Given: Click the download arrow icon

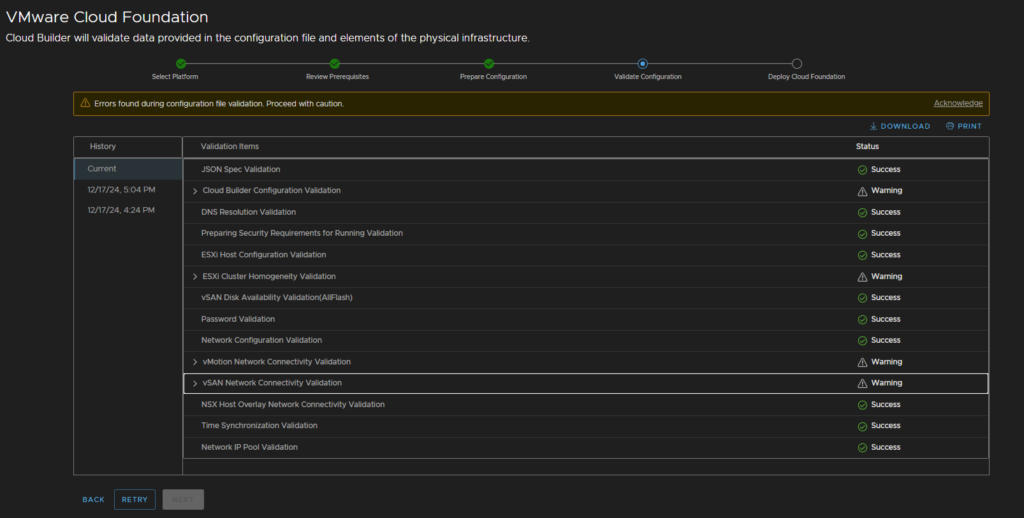Looking at the screenshot, I should click(x=873, y=126).
